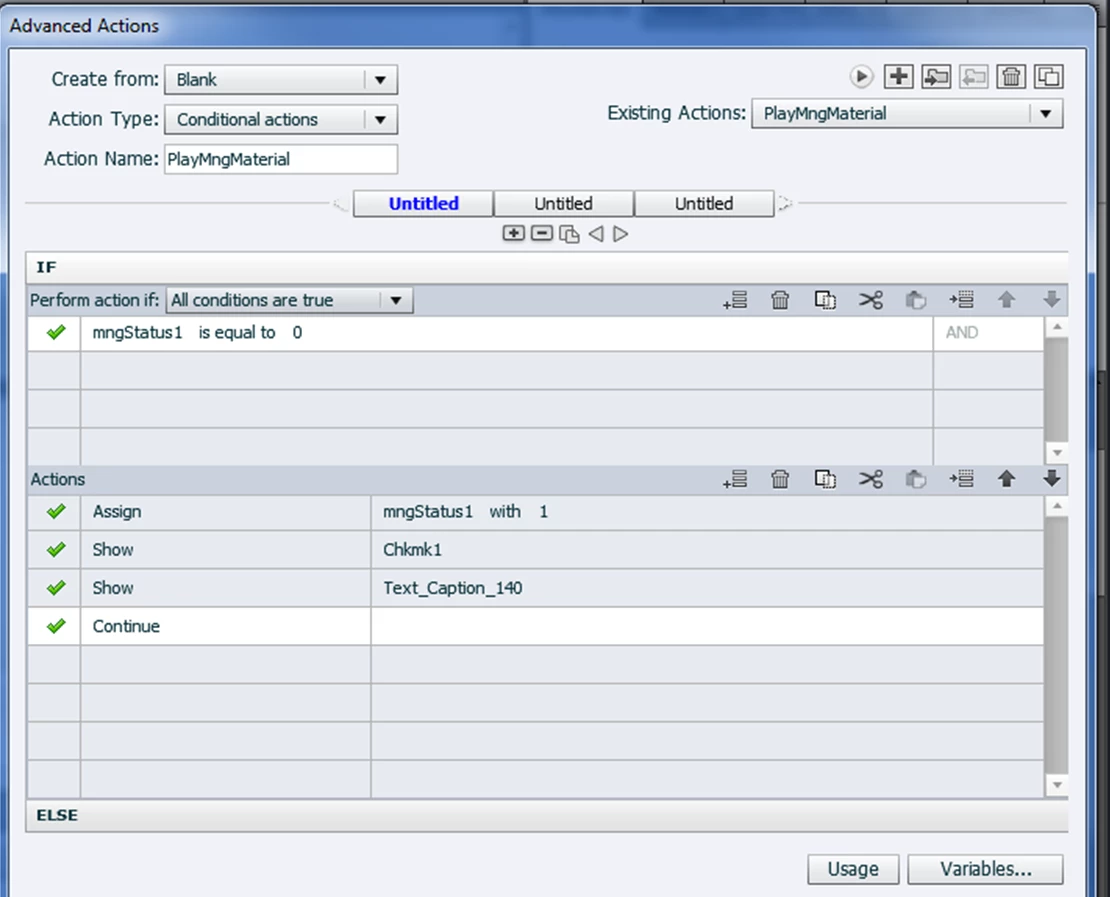Click the duplicate action icon at top right

click(x=1048, y=76)
